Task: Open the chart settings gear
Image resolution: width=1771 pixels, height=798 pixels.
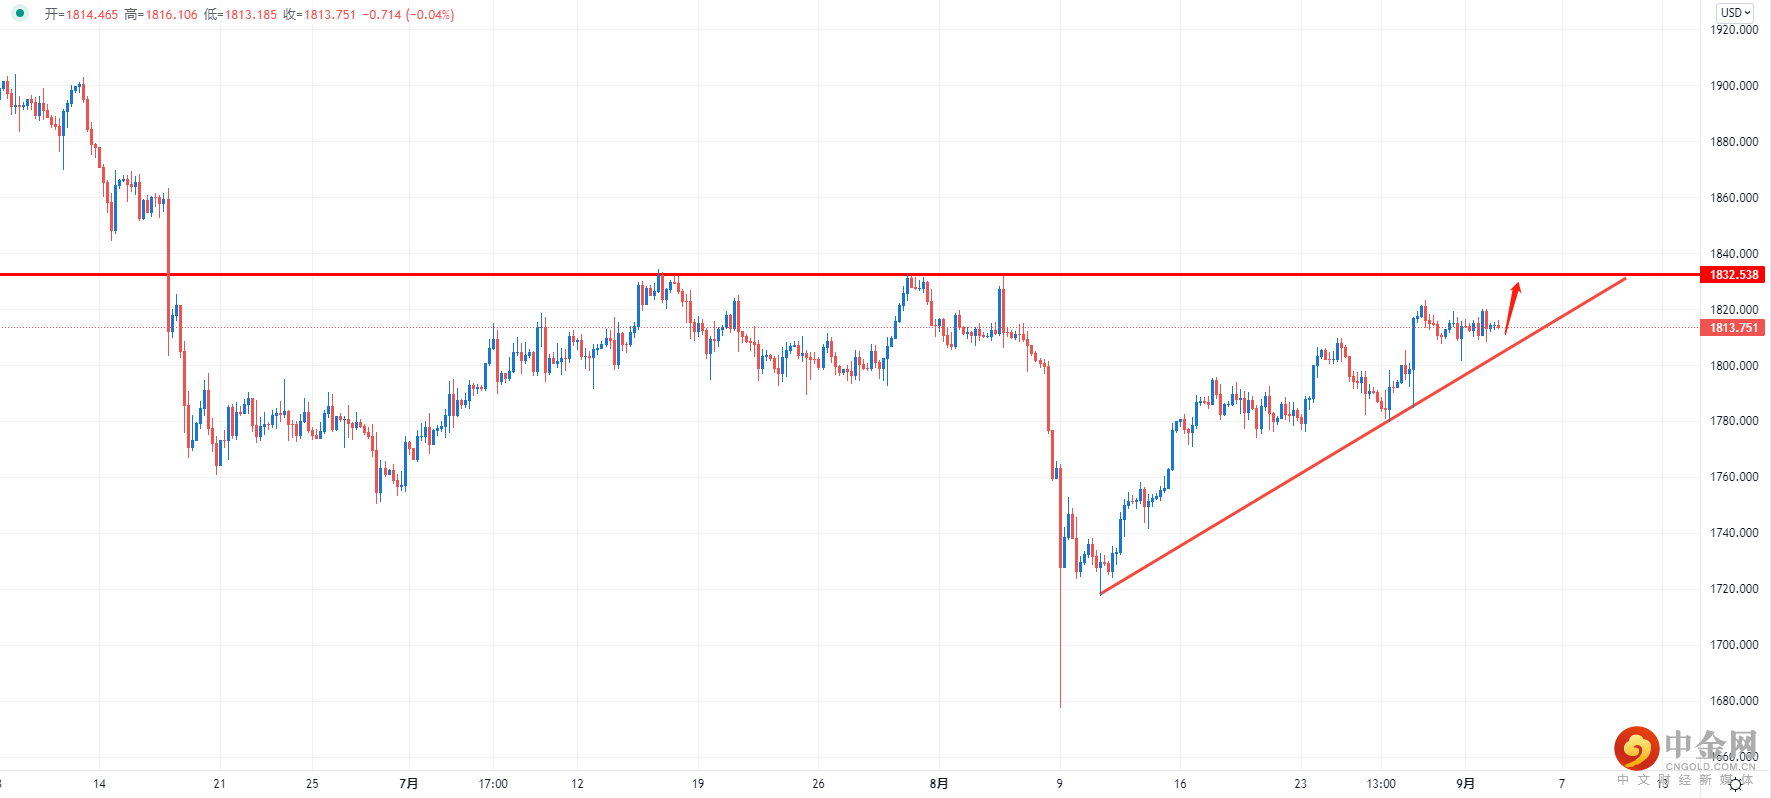Action: pyautogui.click(x=1735, y=785)
